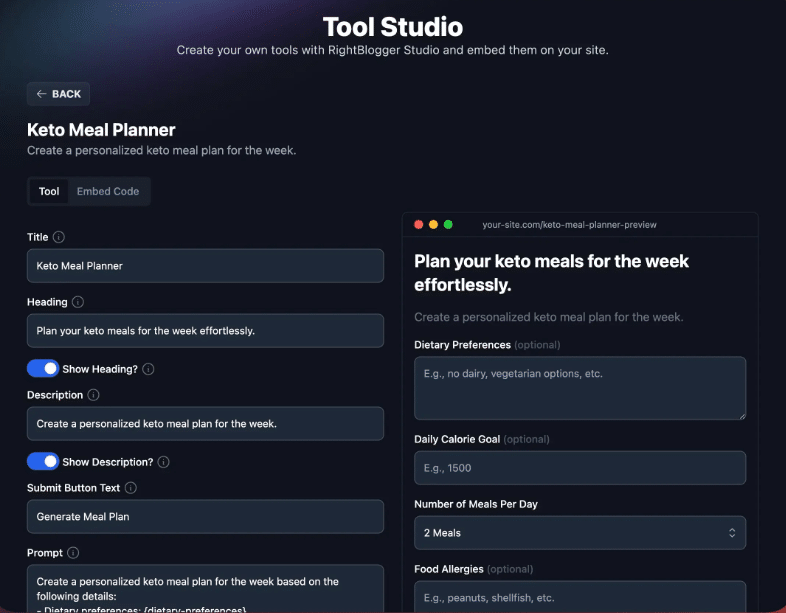Edit the Heading text field
Image resolution: width=786 pixels, height=613 pixels.
click(206, 331)
